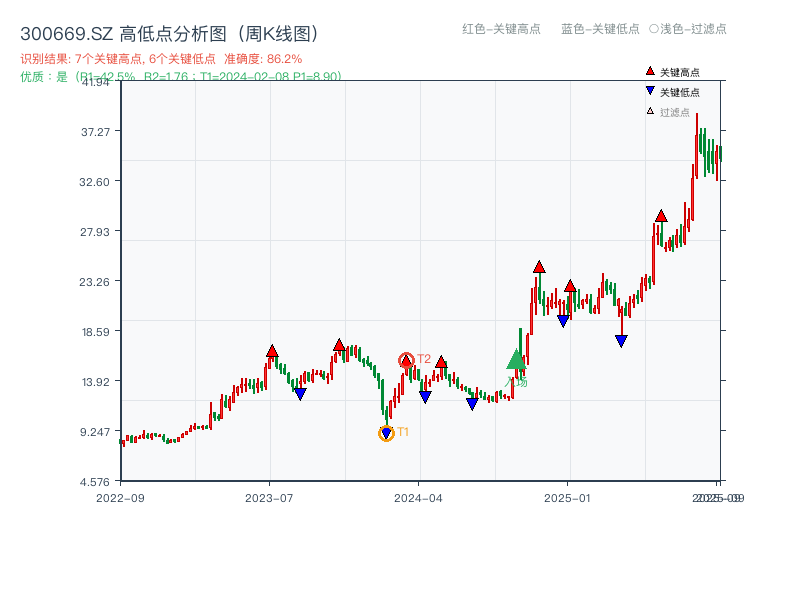Click the red 识别结果 summary text line
Viewport: 800px width, 600px height.
pos(161,59)
